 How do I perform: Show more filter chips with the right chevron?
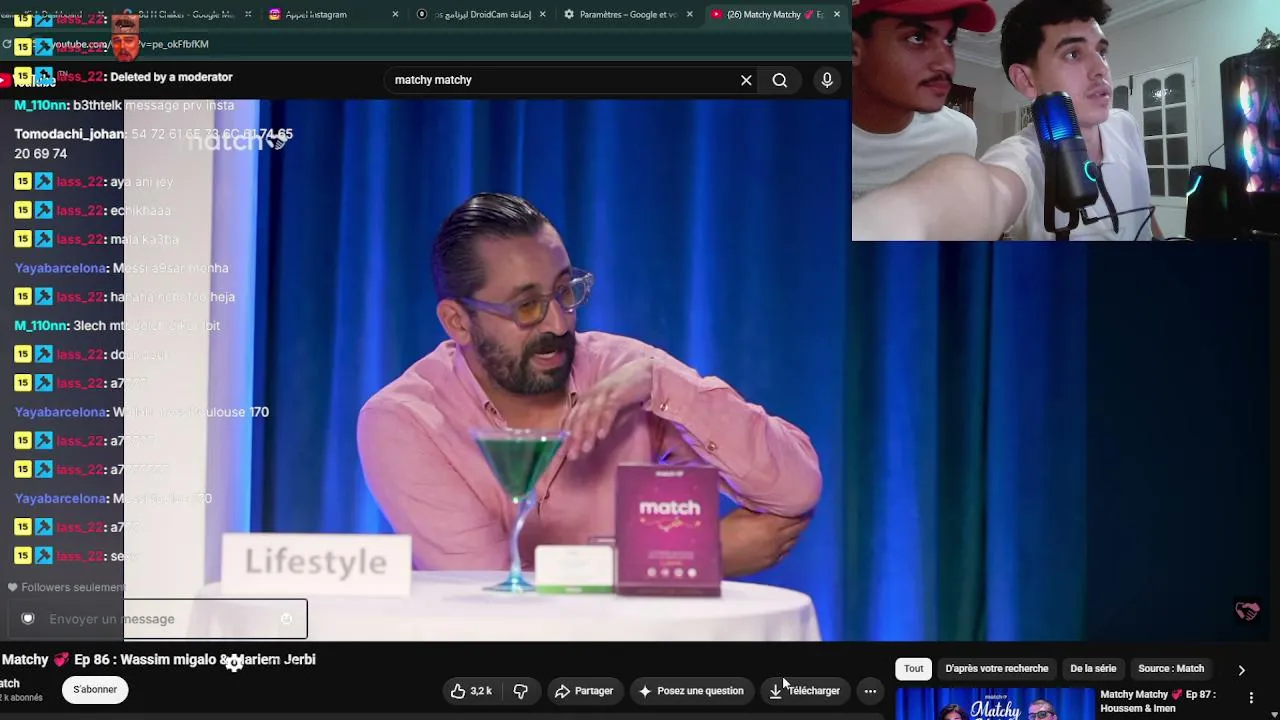pos(1242,670)
